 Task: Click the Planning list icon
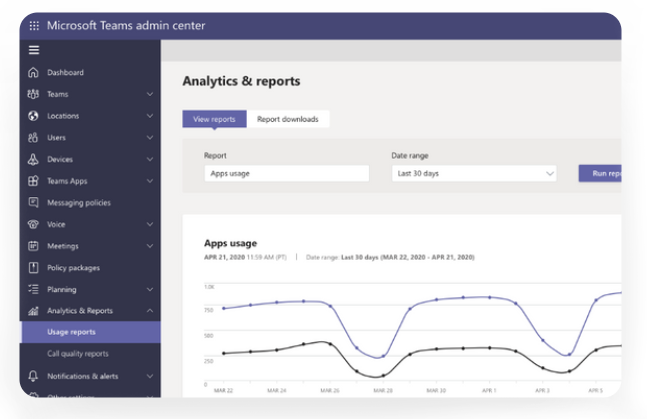point(33,289)
